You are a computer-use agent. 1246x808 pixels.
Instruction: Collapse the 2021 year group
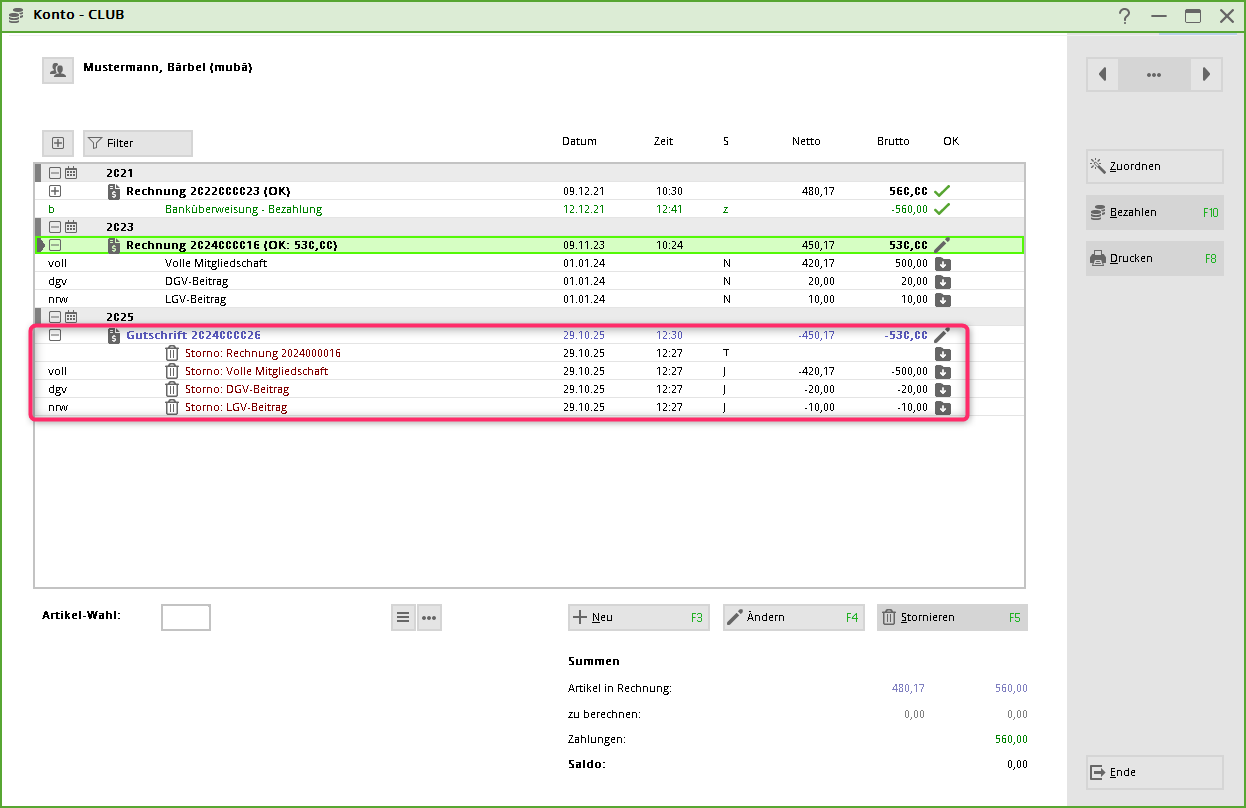point(56,173)
